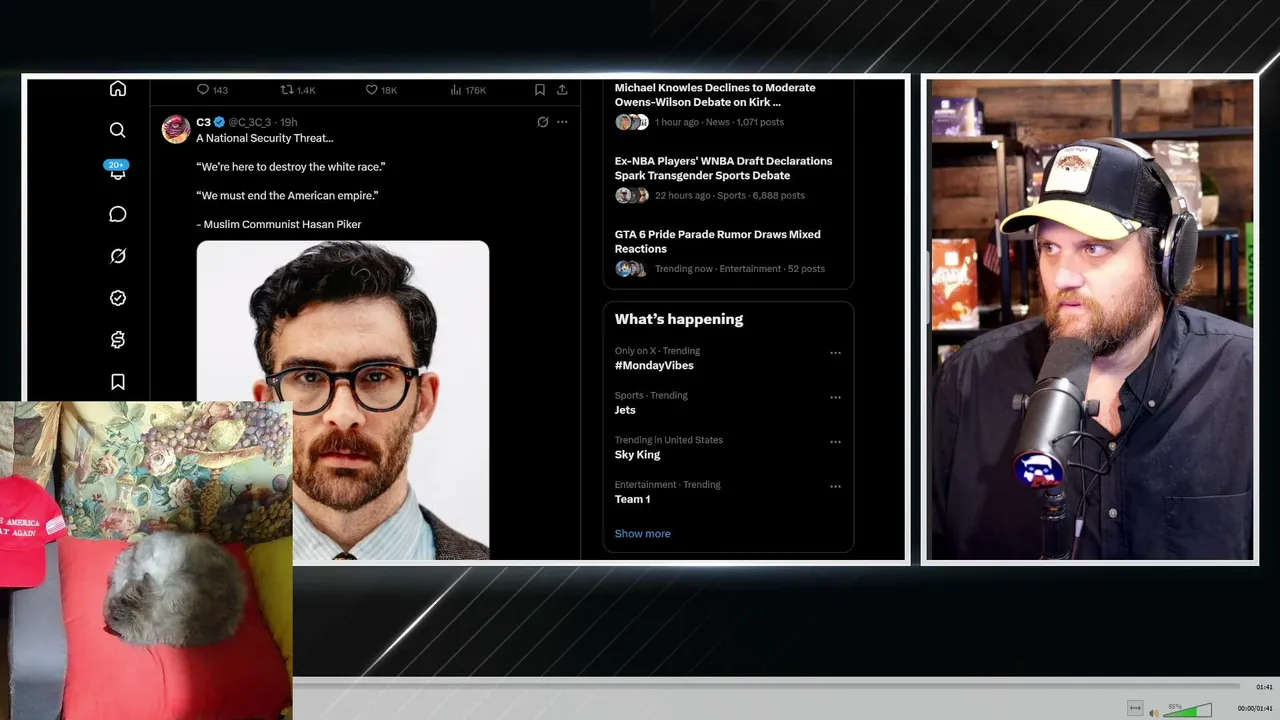Click the line "We must end the American empire."
Screen dimensions: 1280x720
point(287,196)
